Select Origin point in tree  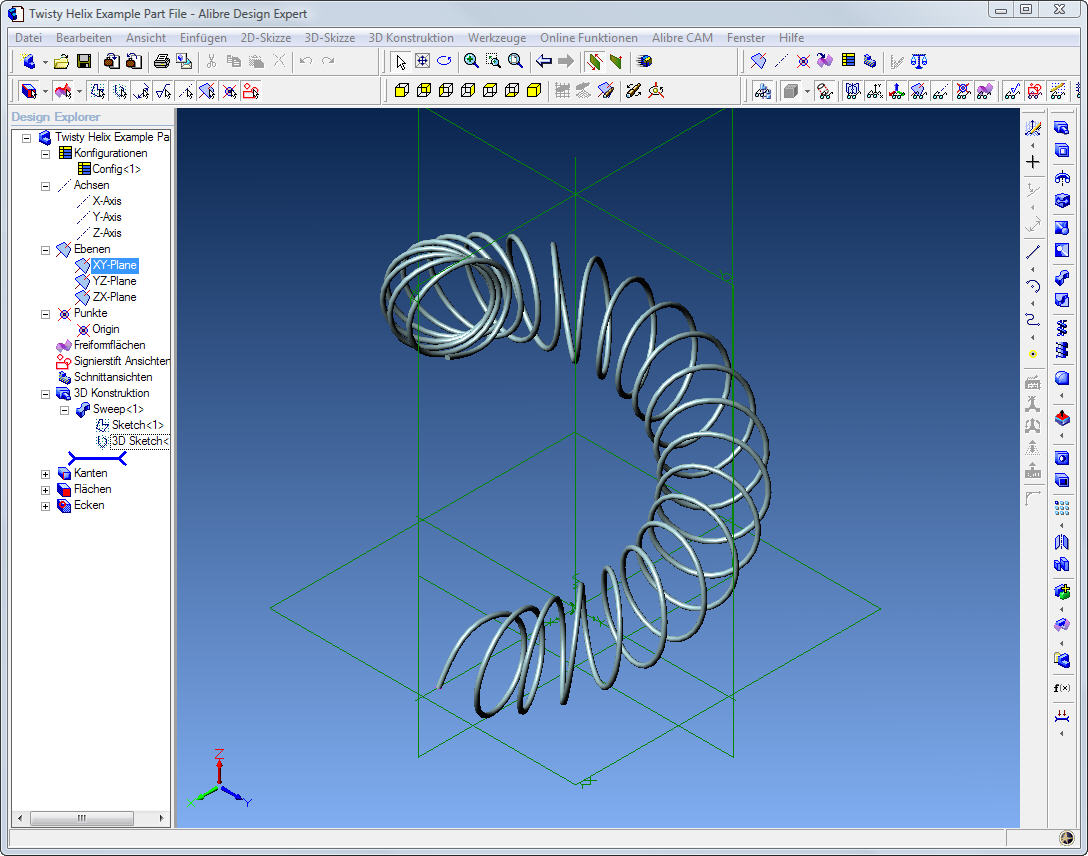point(105,329)
